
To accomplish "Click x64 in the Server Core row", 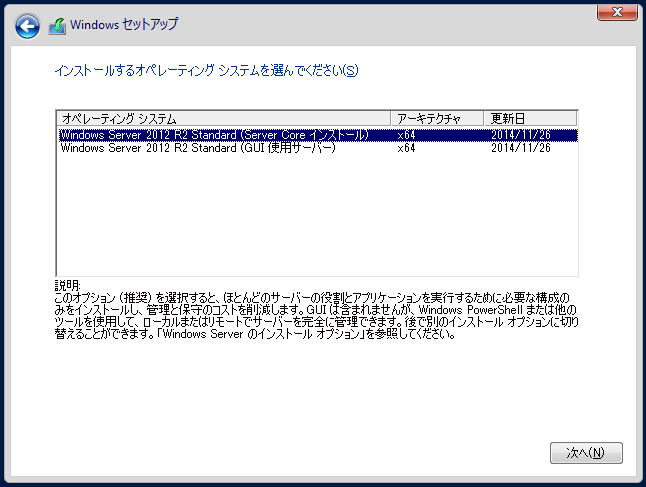I will pyautogui.click(x=406, y=135).
